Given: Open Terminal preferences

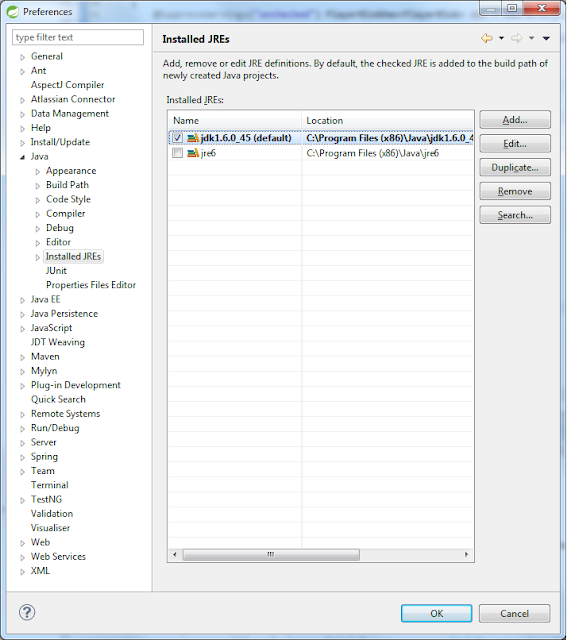Looking at the screenshot, I should tap(50, 485).
